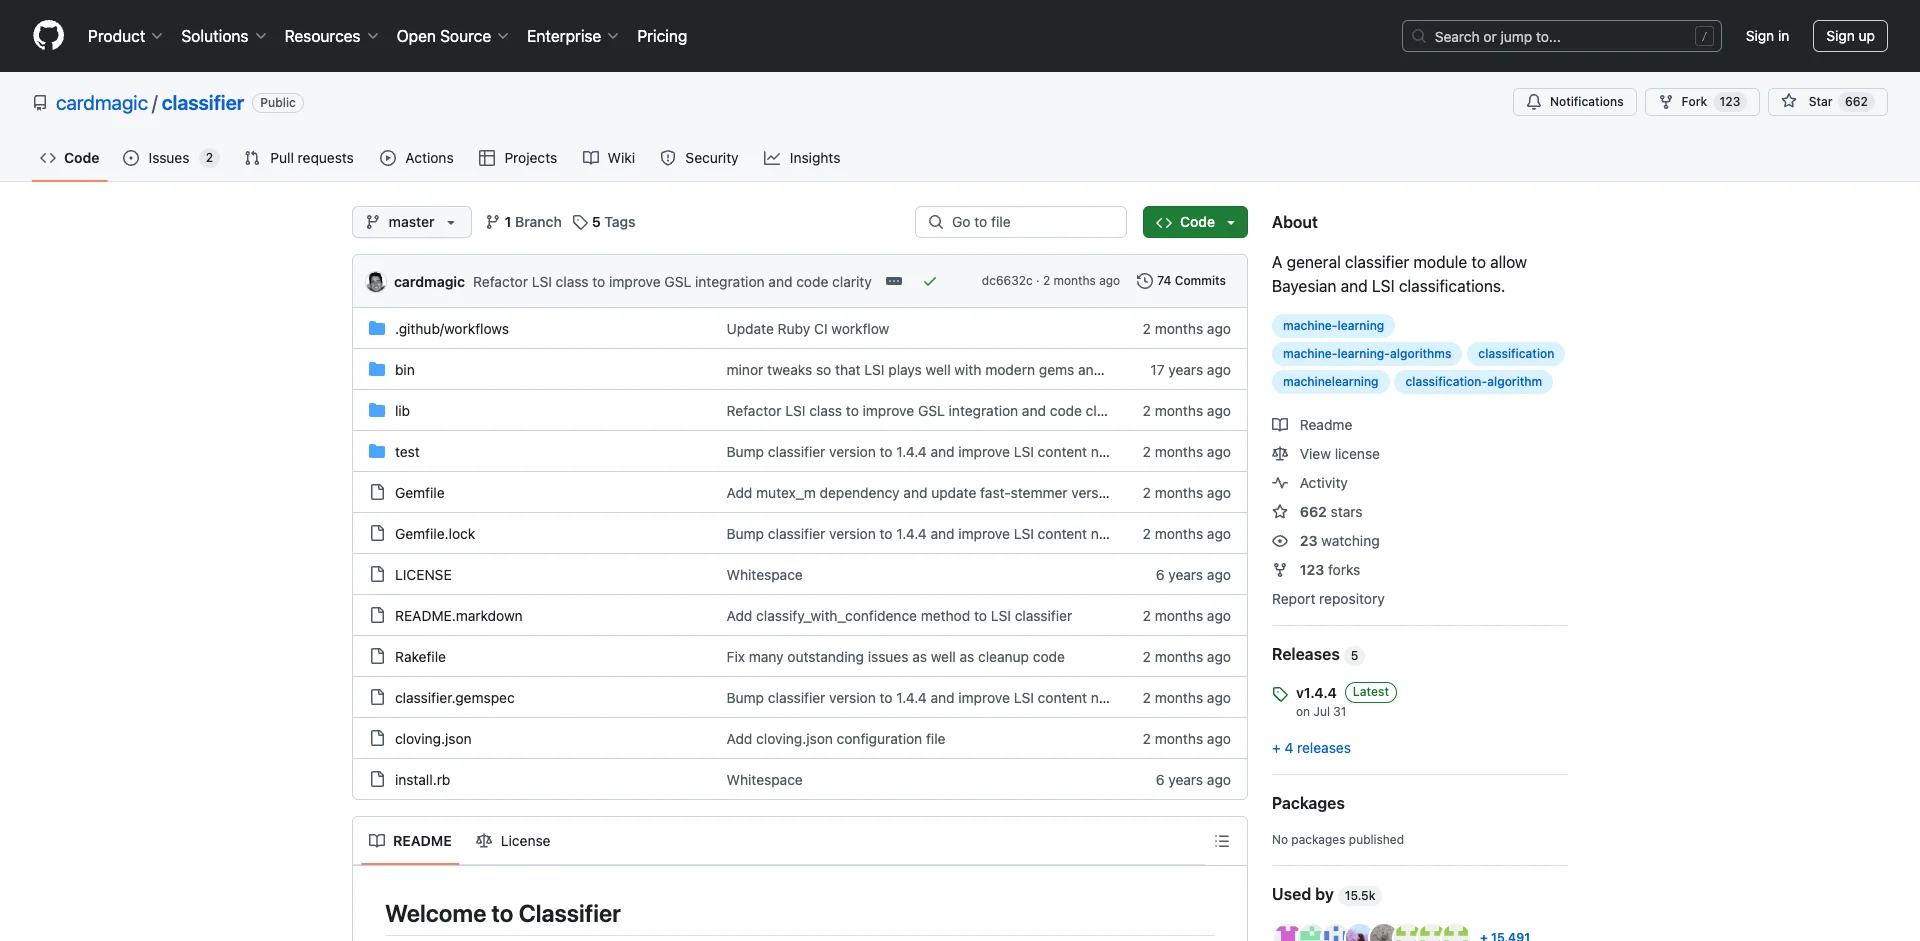Expand the Product menu
Screen dimensions: 1920x941
[125, 36]
